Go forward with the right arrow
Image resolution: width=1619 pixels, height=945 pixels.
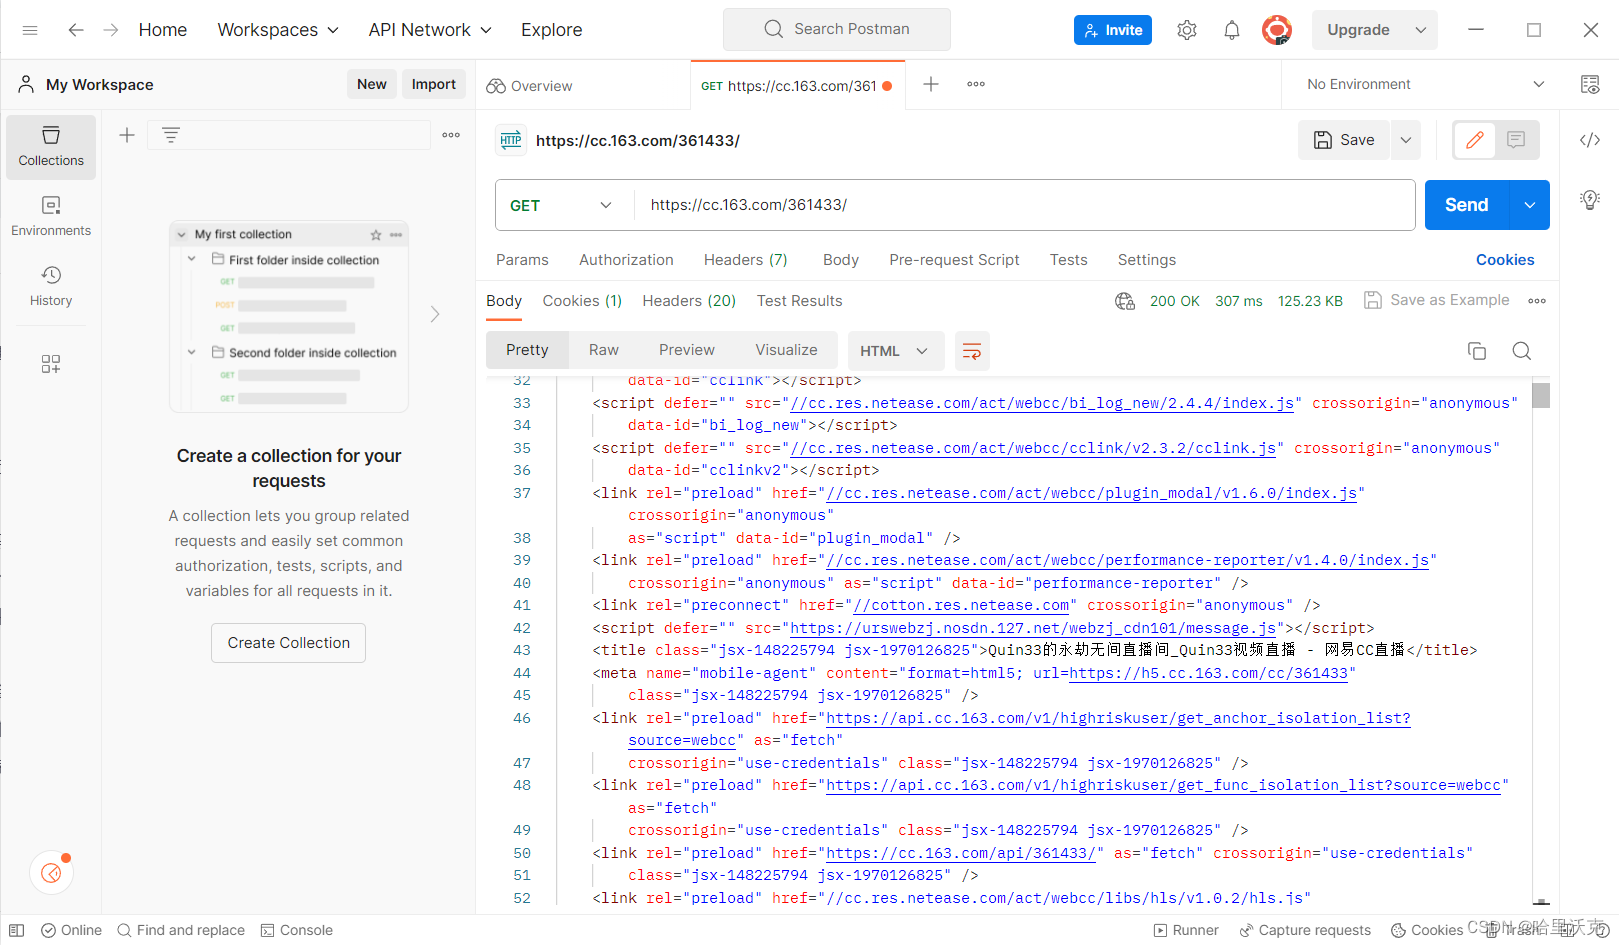pyautogui.click(x=111, y=30)
